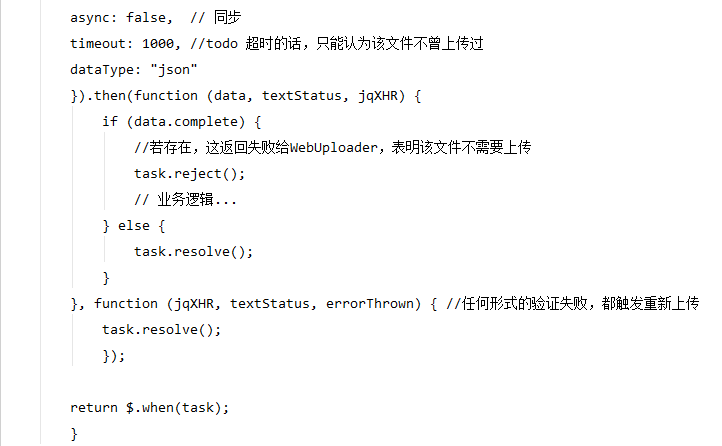This screenshot has width=722, height=446.
Task: Click the second task.resolve() call
Action: pos(162,330)
